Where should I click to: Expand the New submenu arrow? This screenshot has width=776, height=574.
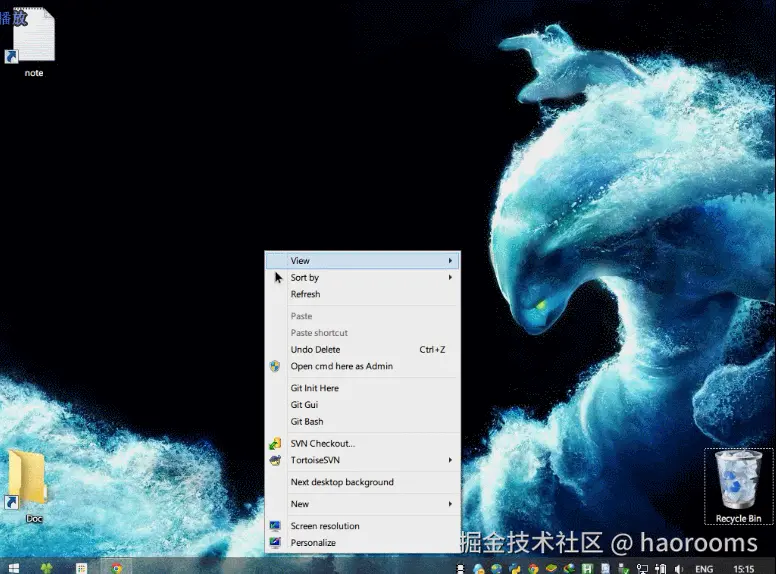pos(450,504)
